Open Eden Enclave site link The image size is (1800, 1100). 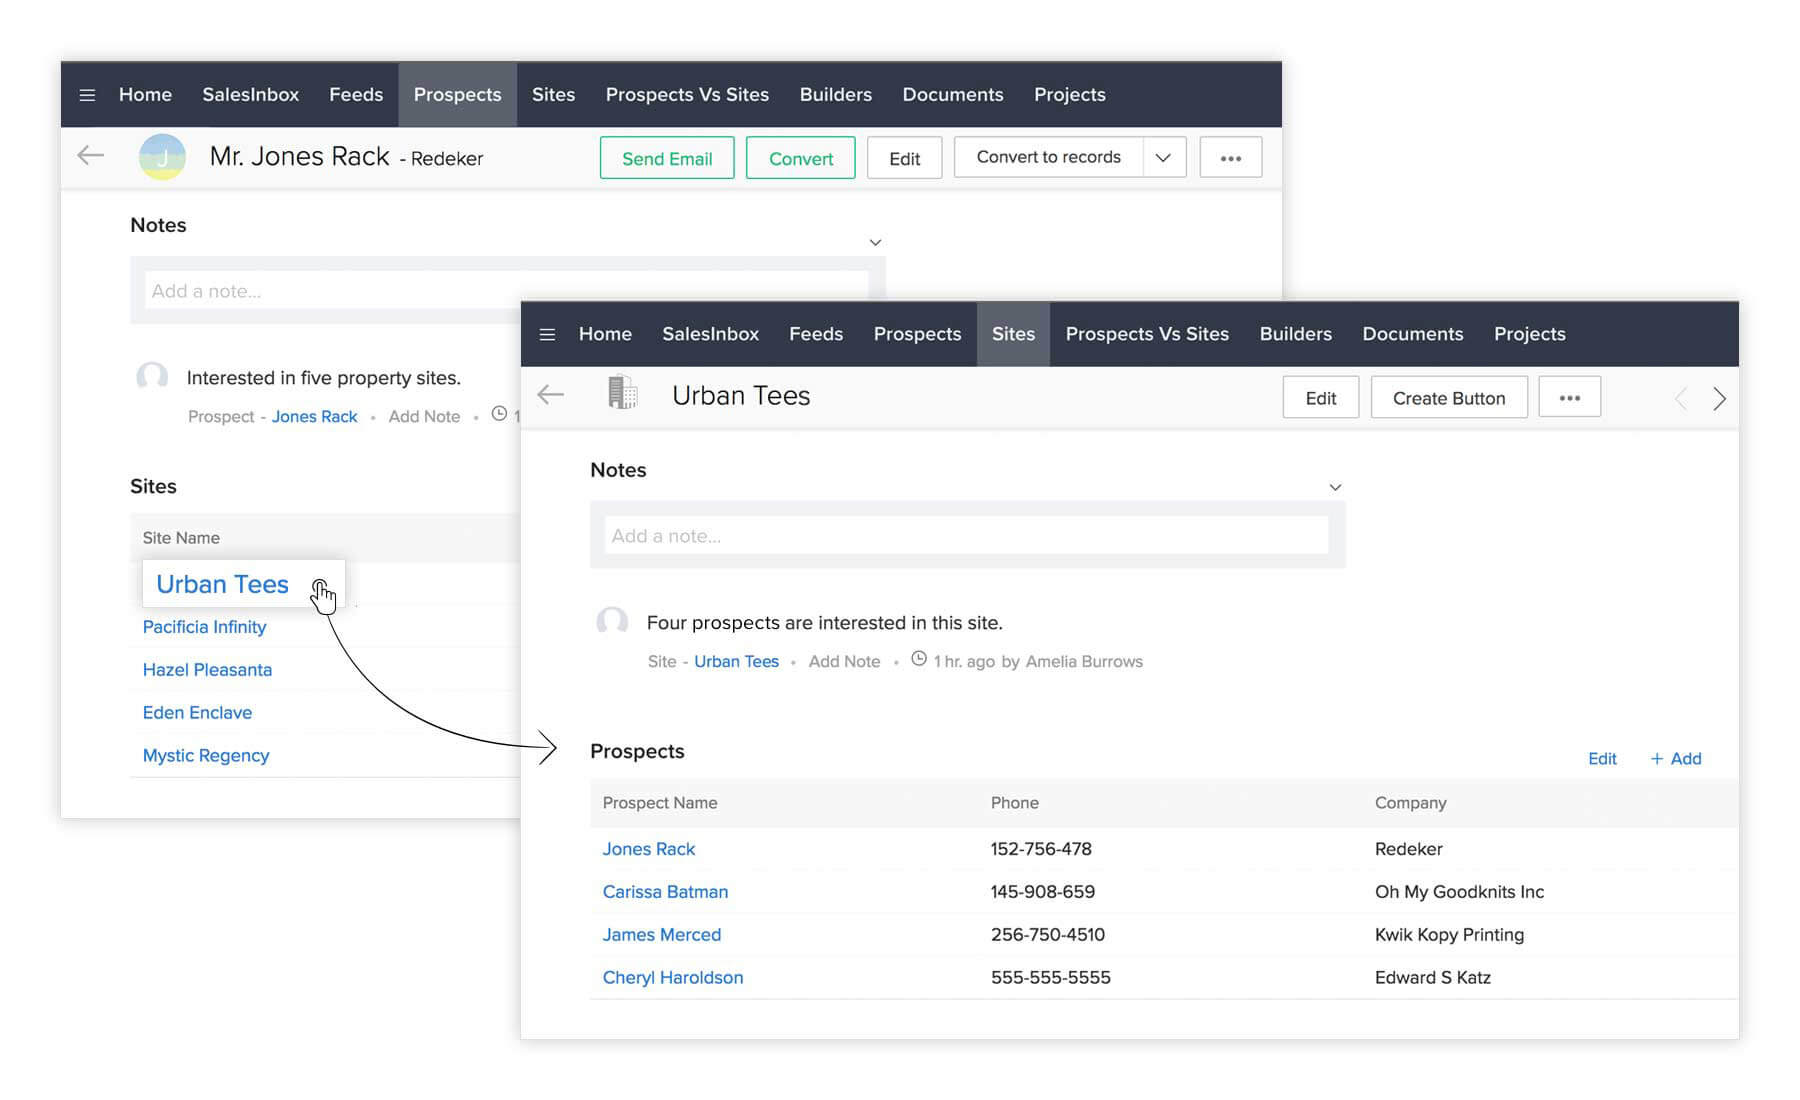(x=197, y=713)
